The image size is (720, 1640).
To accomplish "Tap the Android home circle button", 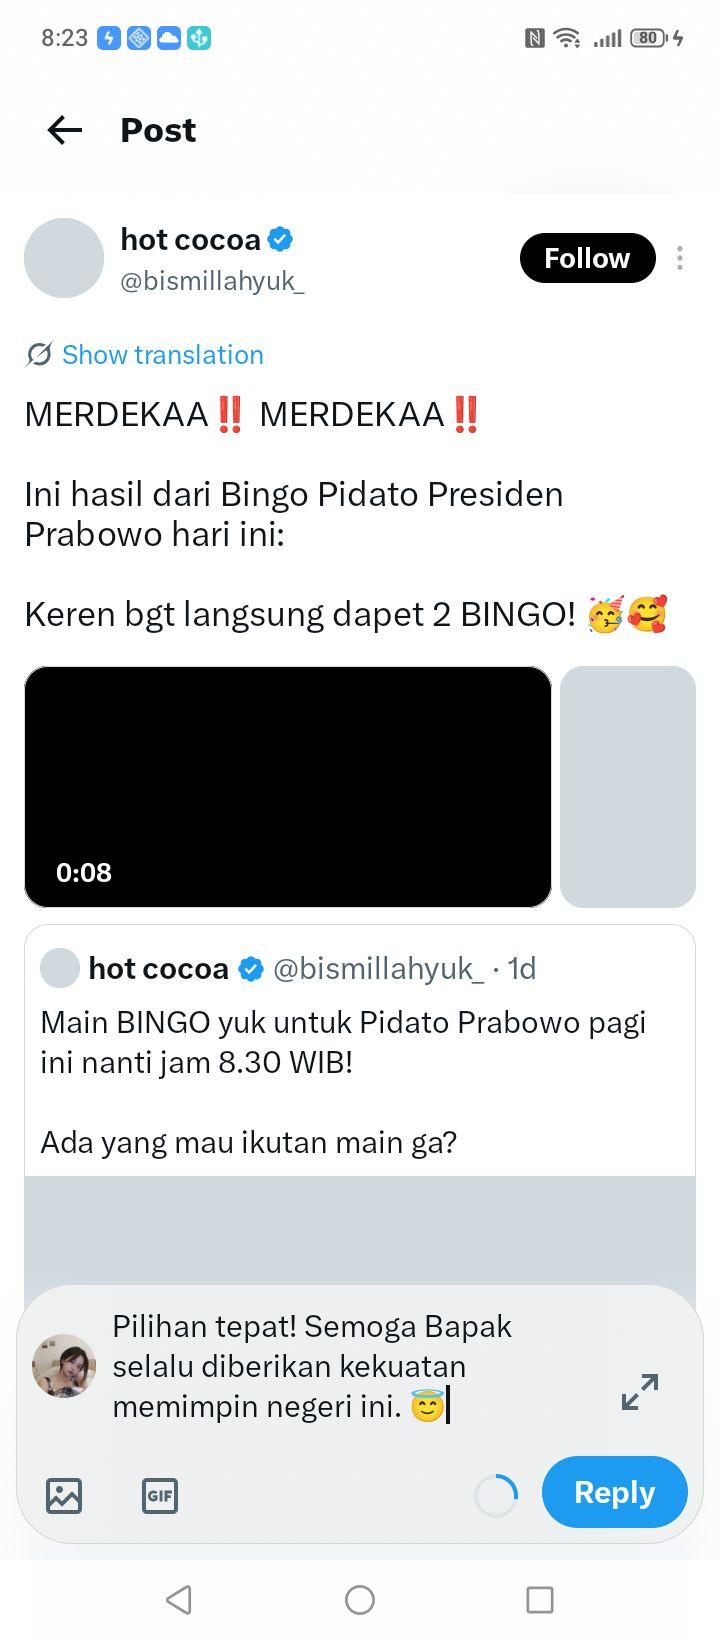I will 360,1600.
